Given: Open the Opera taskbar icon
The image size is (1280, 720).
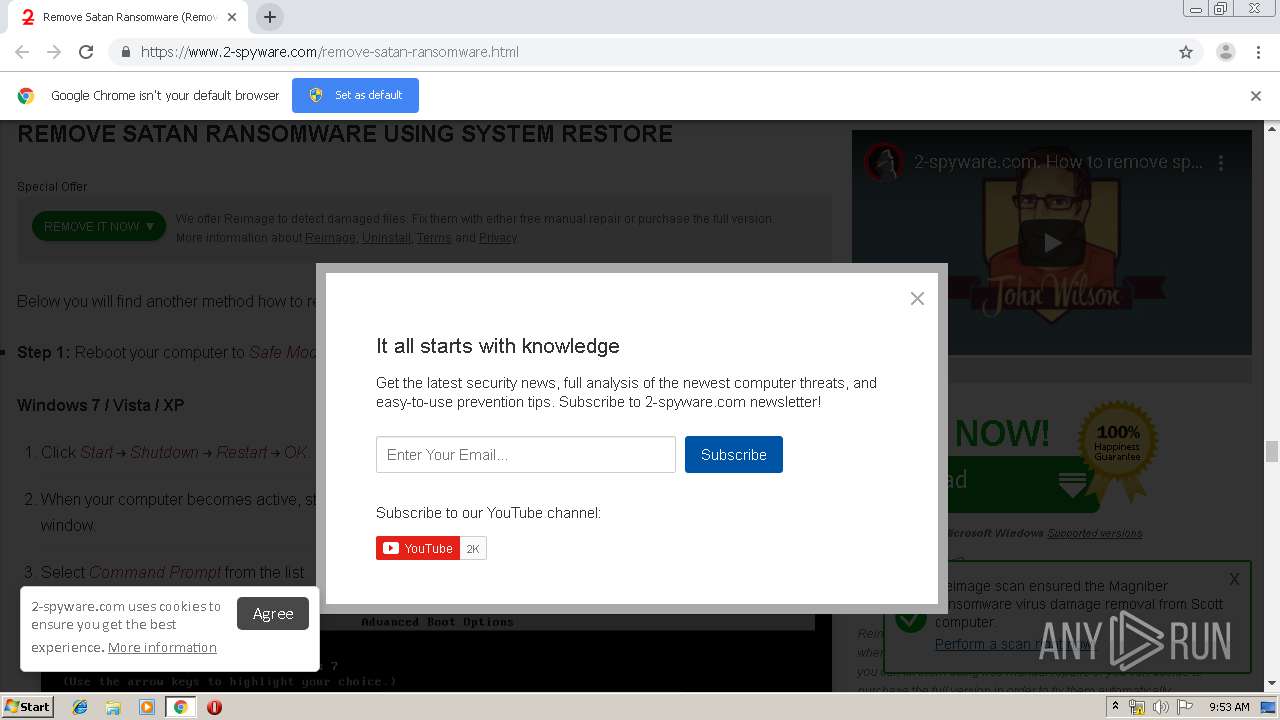Looking at the screenshot, I should [x=214, y=707].
